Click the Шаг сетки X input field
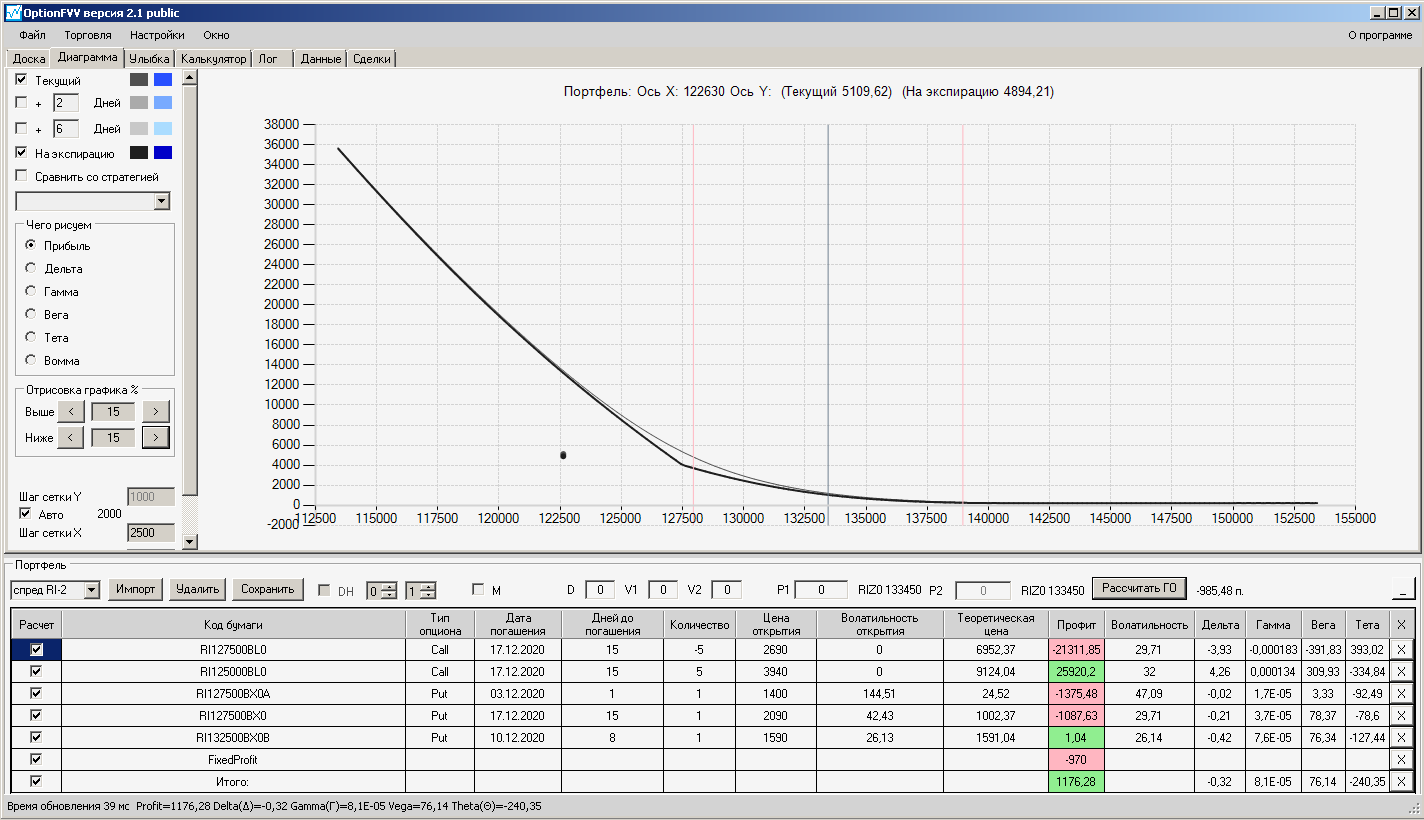The height and width of the screenshot is (820, 1424). pos(150,533)
